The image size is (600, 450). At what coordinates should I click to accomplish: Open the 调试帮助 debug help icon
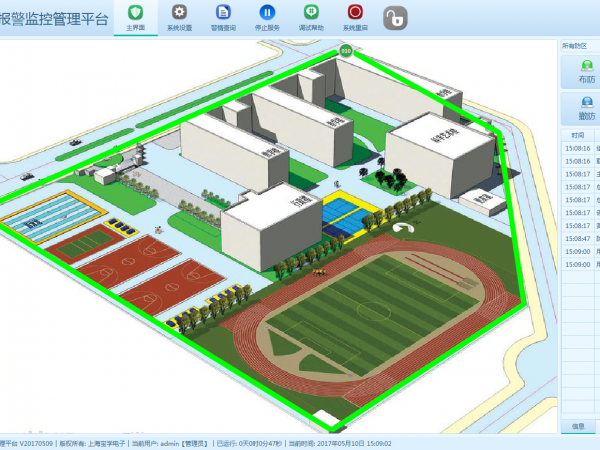pyautogui.click(x=311, y=17)
